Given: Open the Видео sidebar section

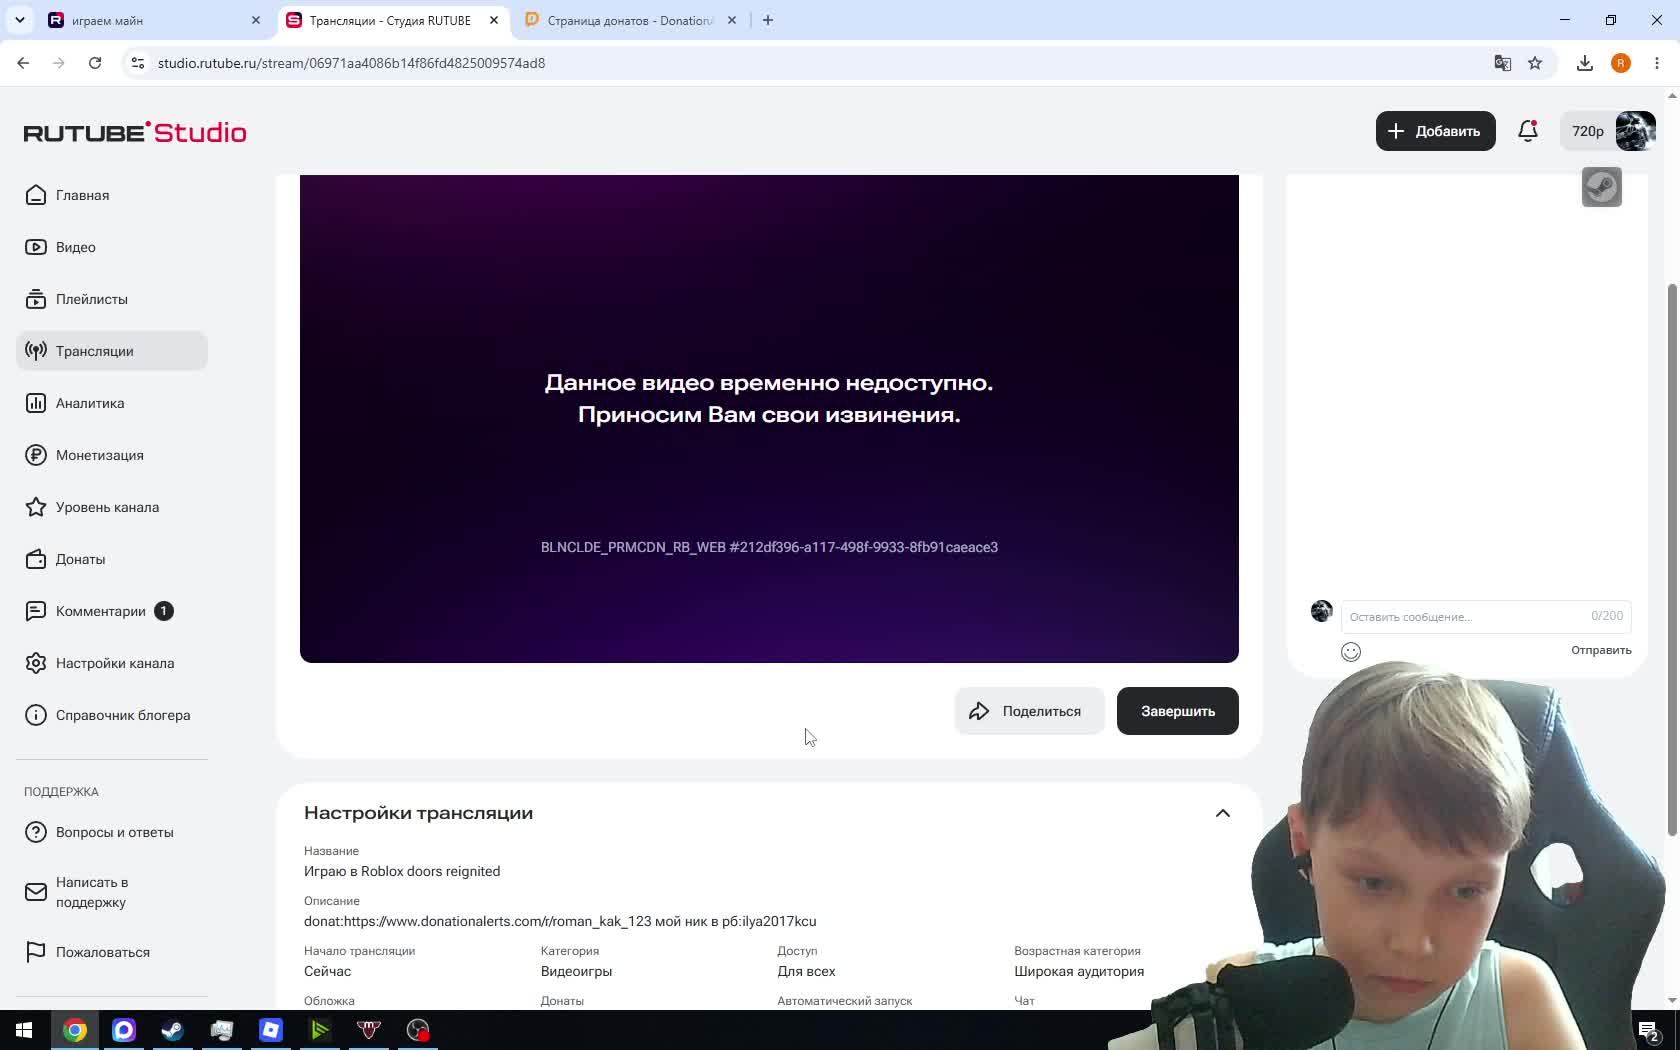Looking at the screenshot, I should pyautogui.click(x=112, y=247).
